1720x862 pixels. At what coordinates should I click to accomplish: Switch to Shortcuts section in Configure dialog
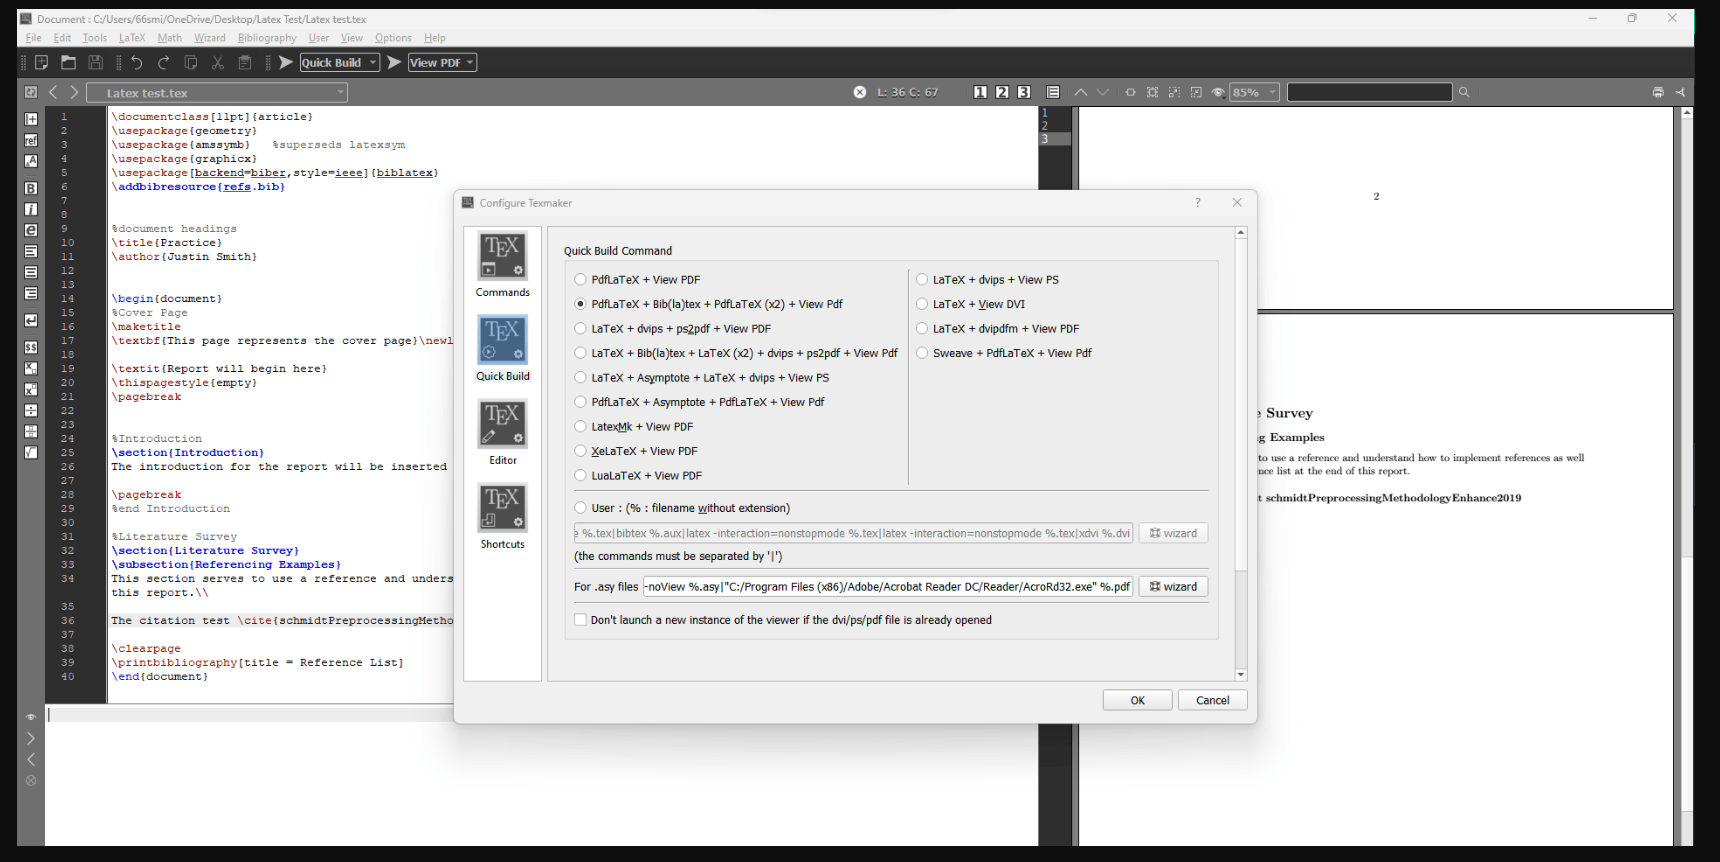tap(502, 517)
